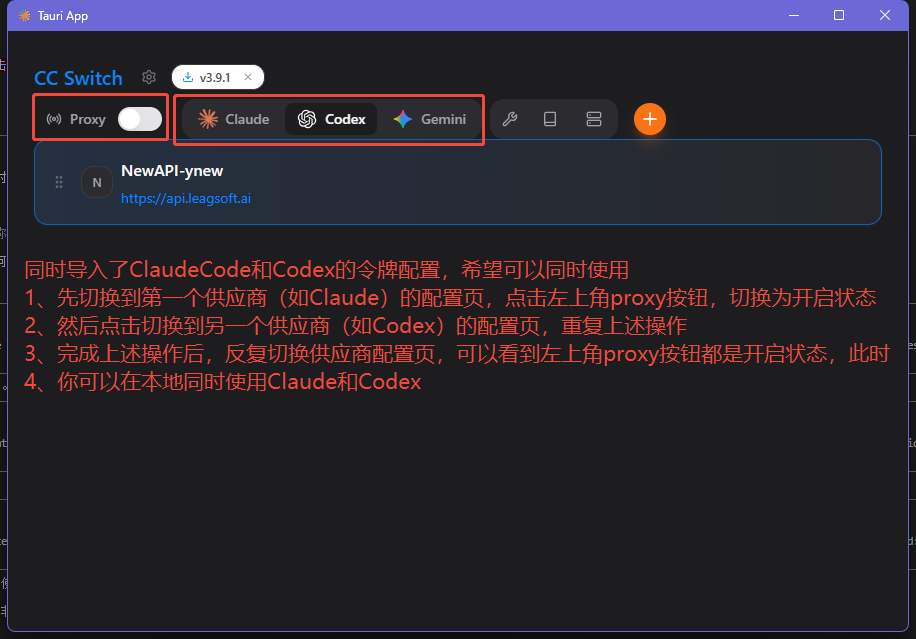Click the Gemini diamond logo
Viewport: 916px width, 639px height.
pyautogui.click(x=402, y=119)
